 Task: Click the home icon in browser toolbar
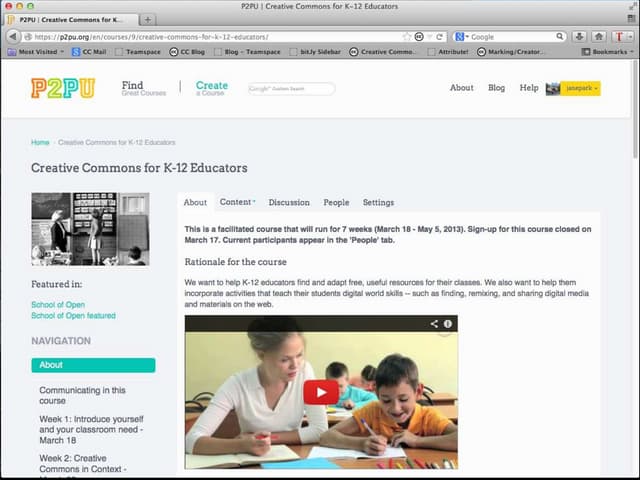point(599,37)
